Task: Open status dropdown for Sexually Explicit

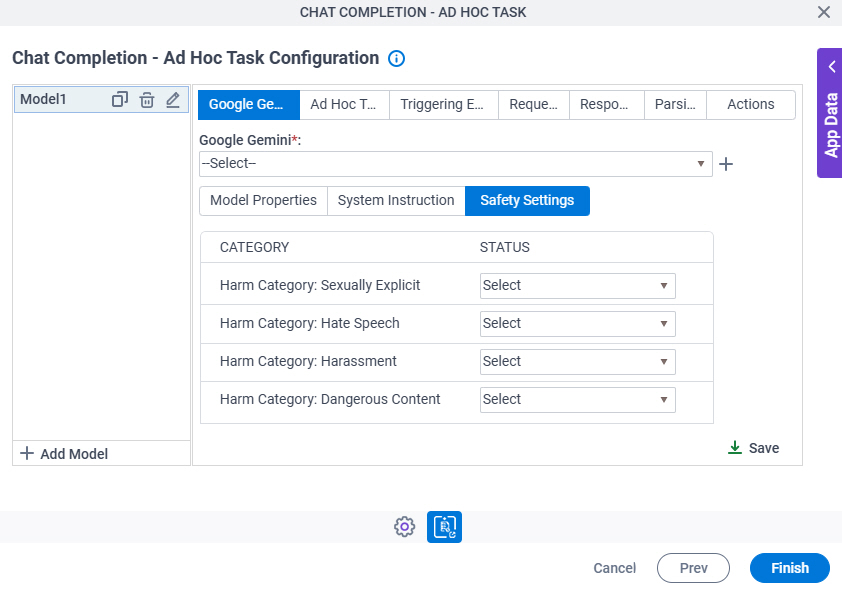Action: (x=577, y=286)
